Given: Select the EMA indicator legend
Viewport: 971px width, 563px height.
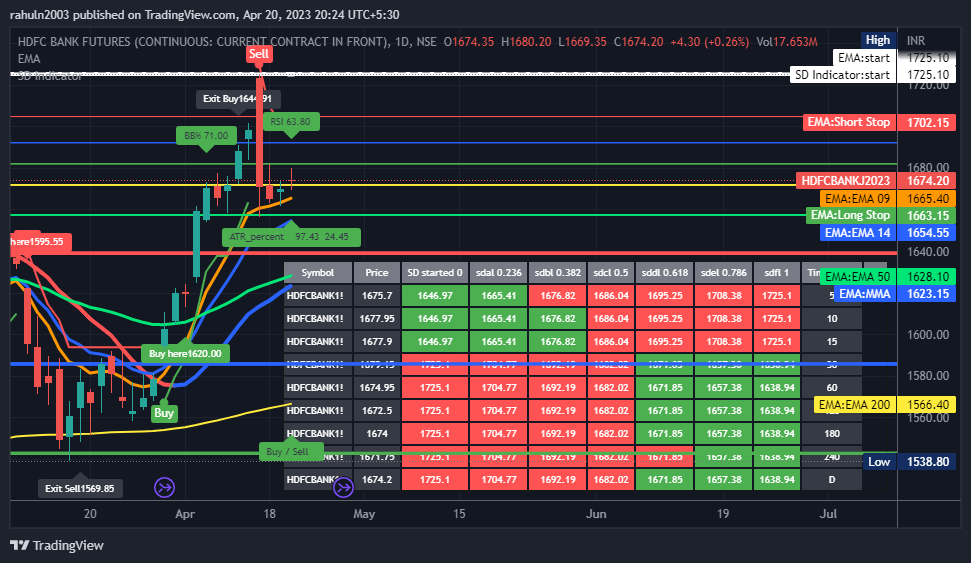Looking at the screenshot, I should coord(28,59).
